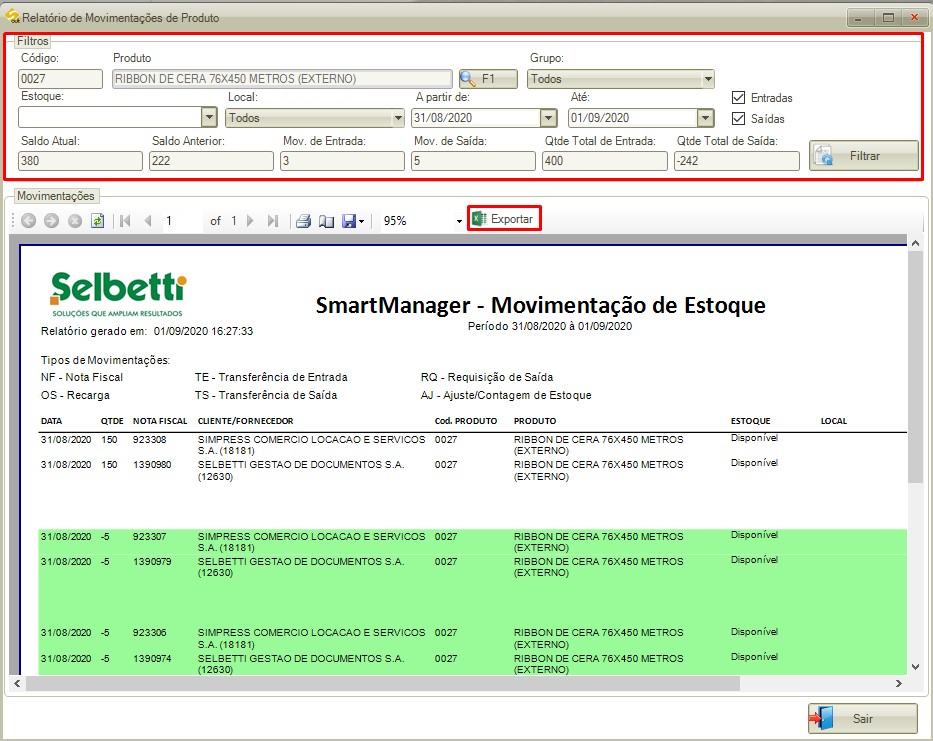Go forward in report viewer toolbar
The width and height of the screenshot is (933, 741).
click(52, 221)
